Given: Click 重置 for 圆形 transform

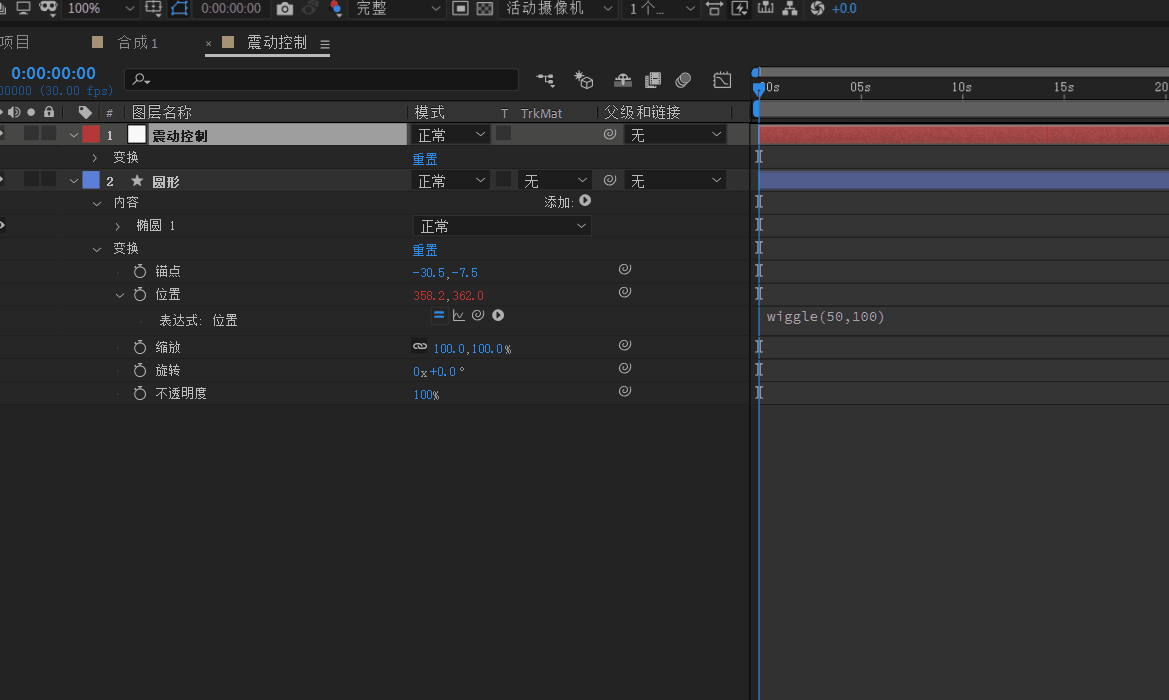Looking at the screenshot, I should [x=425, y=250].
